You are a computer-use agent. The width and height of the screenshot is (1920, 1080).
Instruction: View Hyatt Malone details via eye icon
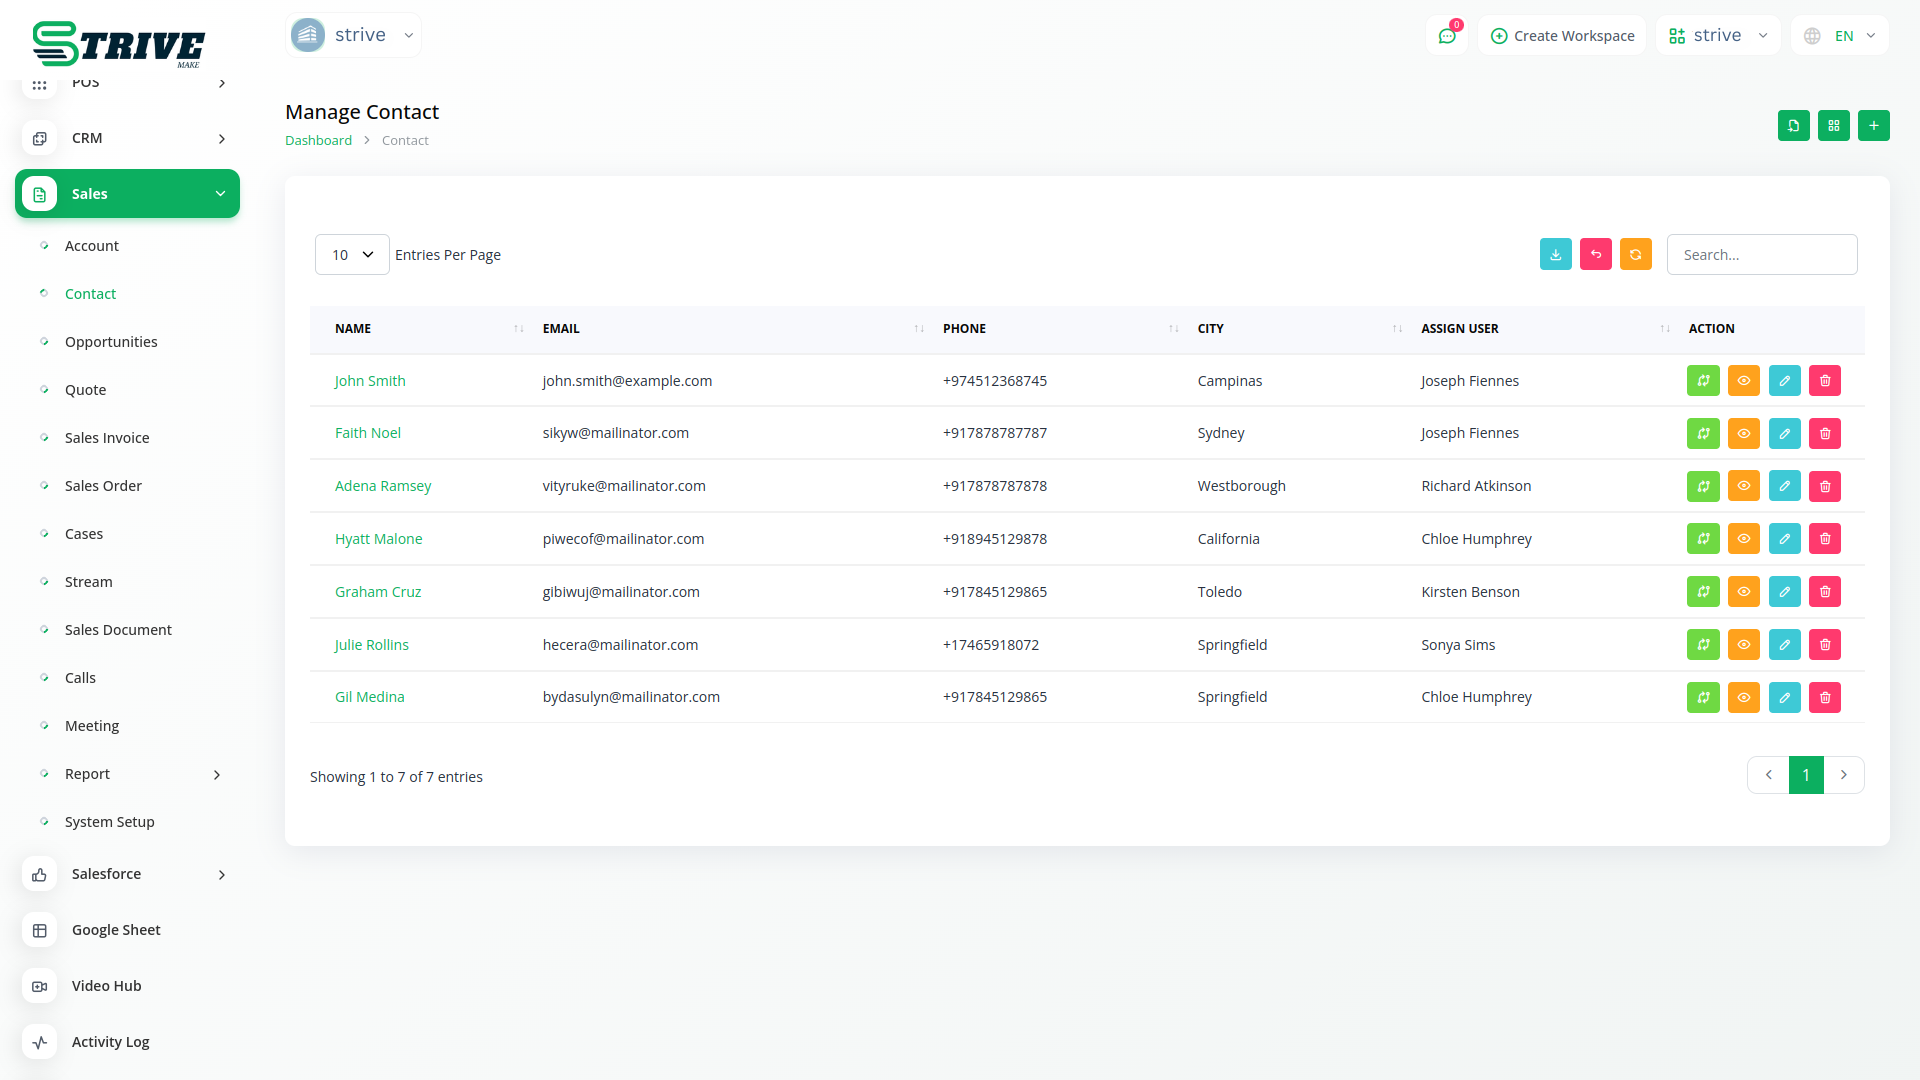(1743, 539)
